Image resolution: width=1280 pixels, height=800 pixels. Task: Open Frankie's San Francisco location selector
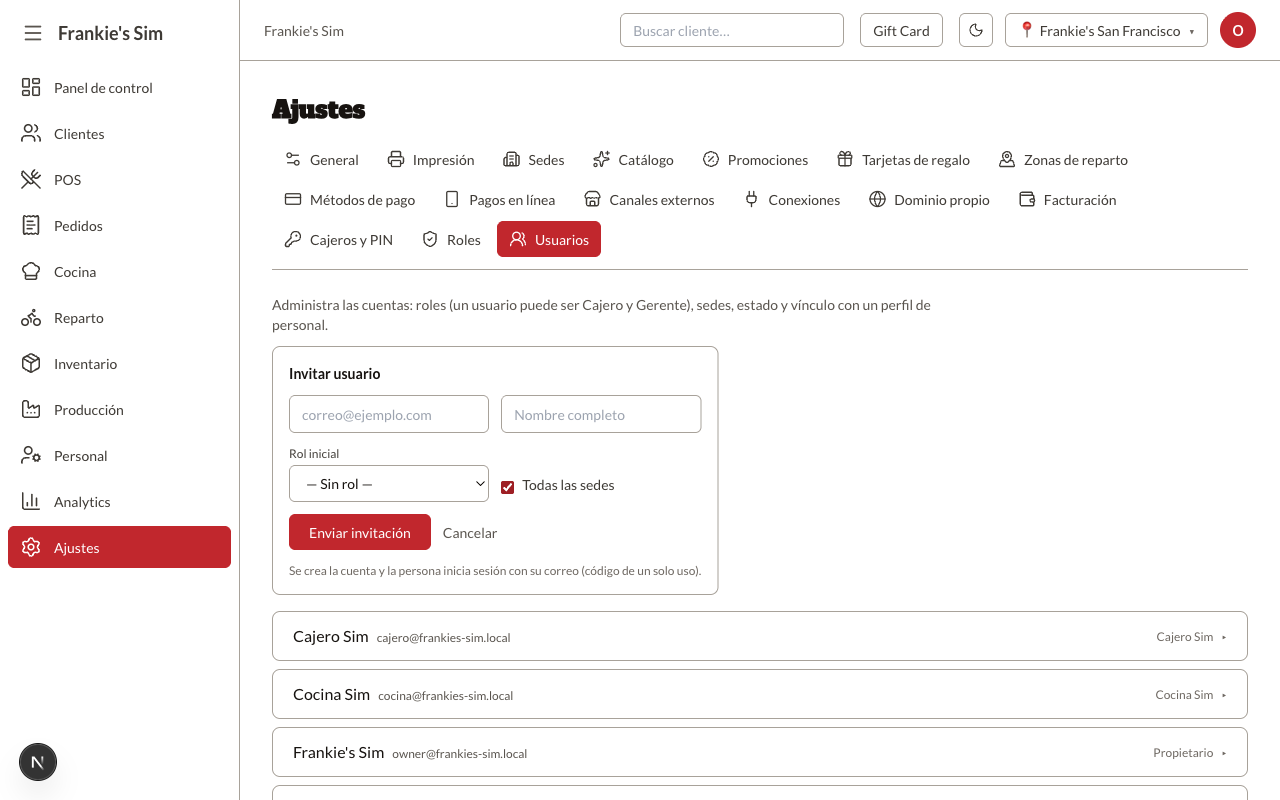1106,30
